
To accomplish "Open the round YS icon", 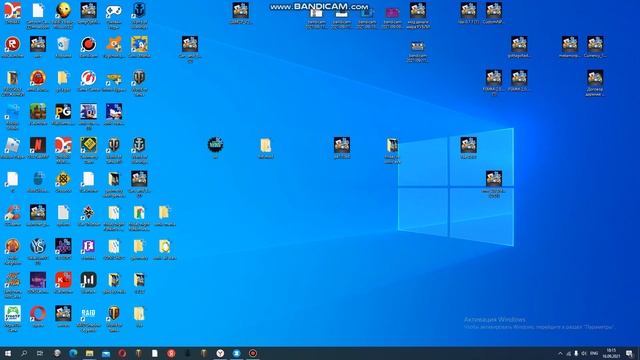I will click(38, 246).
